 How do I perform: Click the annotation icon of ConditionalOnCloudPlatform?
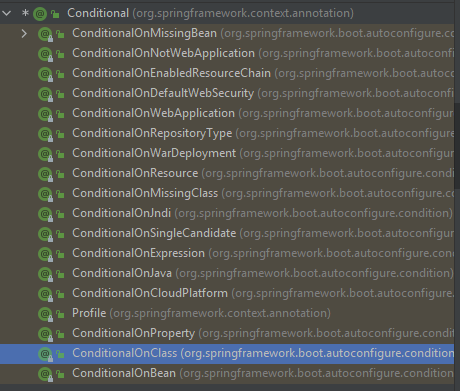point(45,294)
